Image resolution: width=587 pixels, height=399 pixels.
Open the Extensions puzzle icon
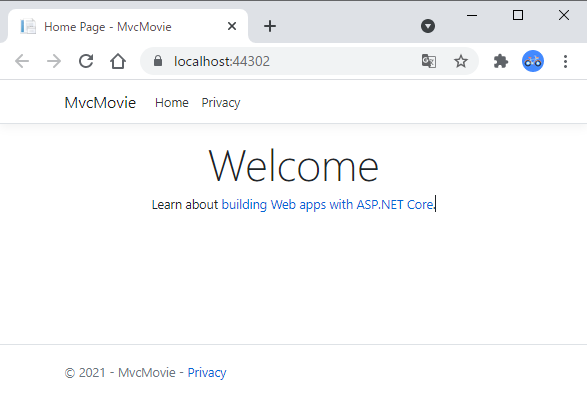point(501,61)
